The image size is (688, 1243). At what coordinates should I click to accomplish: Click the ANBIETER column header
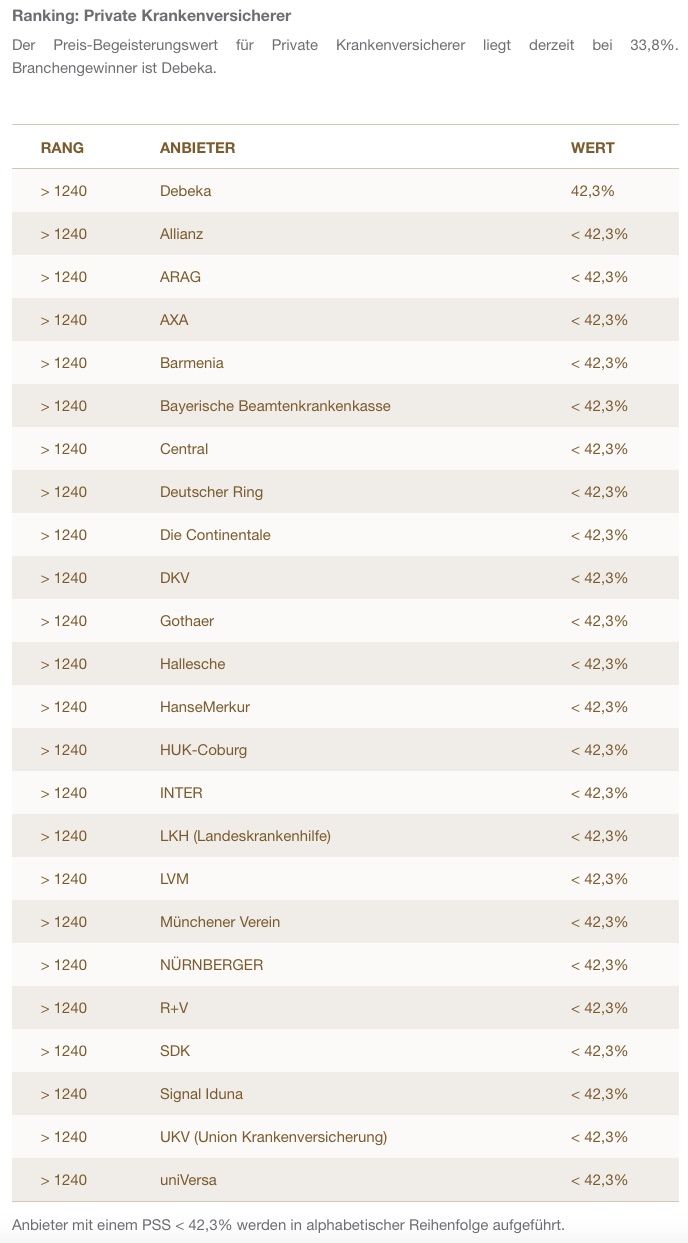click(197, 148)
